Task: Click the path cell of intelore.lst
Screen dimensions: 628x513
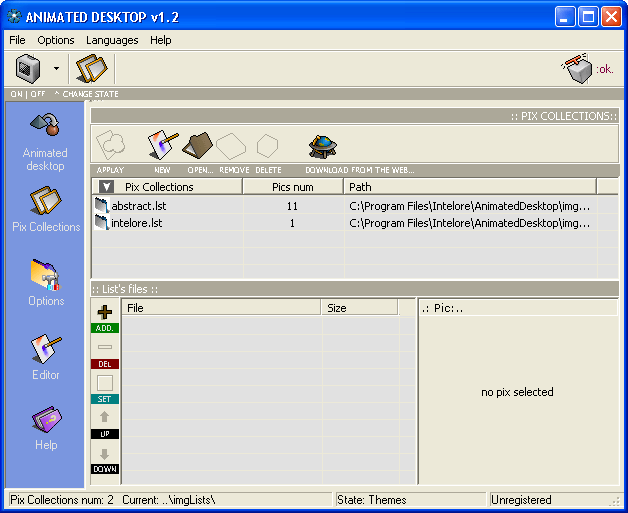Action: [x=469, y=223]
